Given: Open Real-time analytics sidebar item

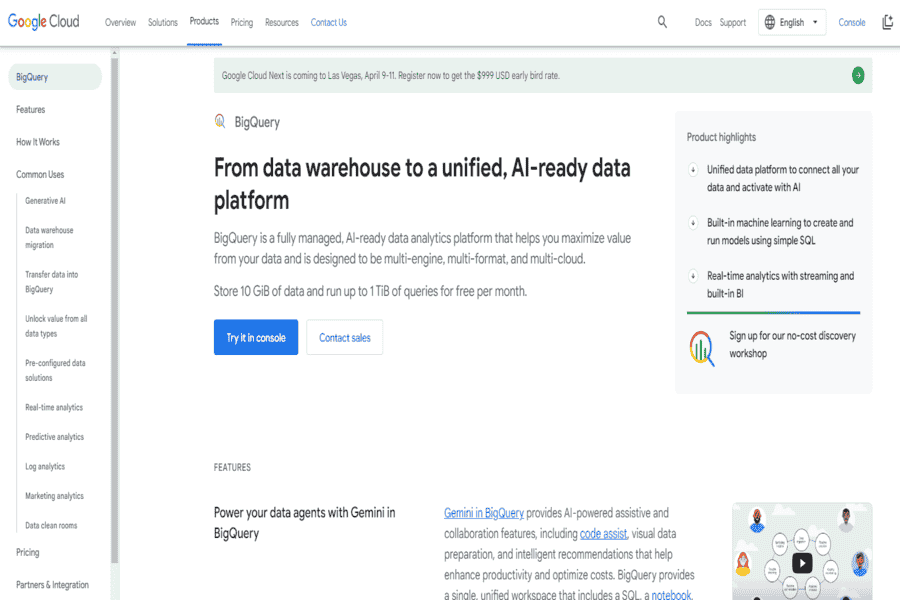Looking at the screenshot, I should pos(54,407).
